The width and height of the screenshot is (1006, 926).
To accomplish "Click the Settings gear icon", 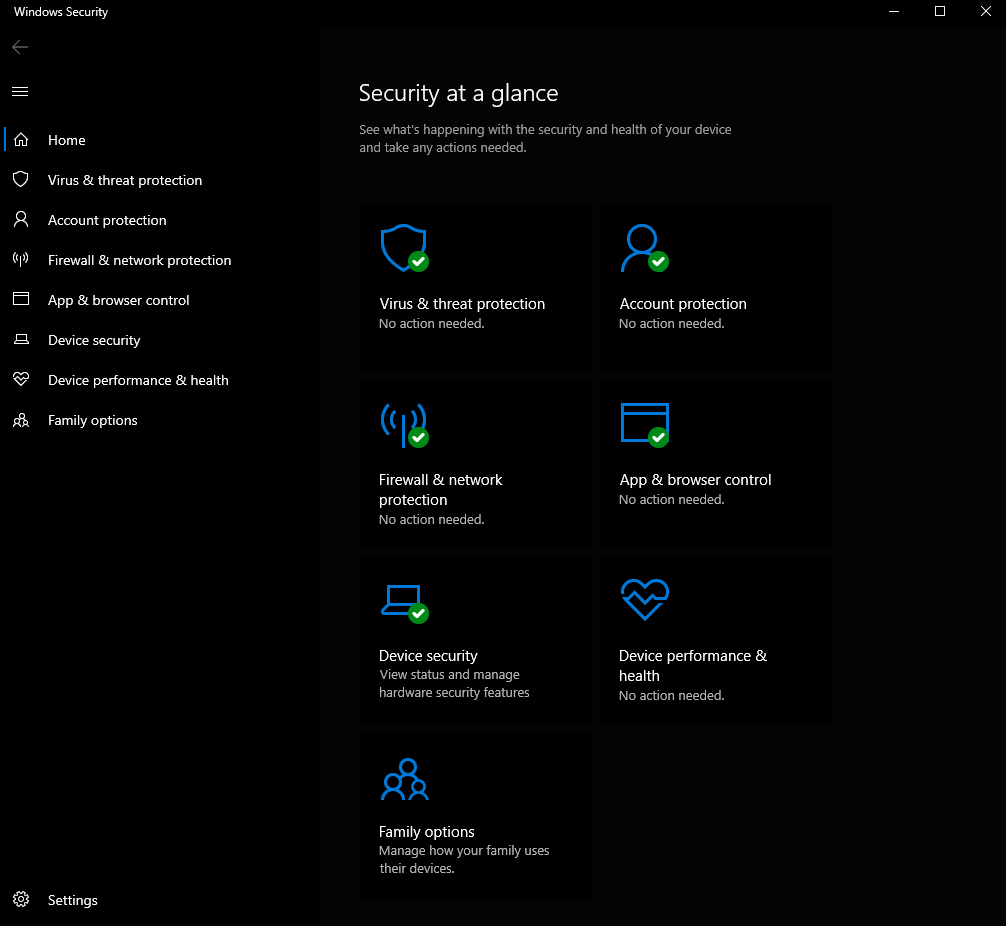I will click(x=21, y=900).
